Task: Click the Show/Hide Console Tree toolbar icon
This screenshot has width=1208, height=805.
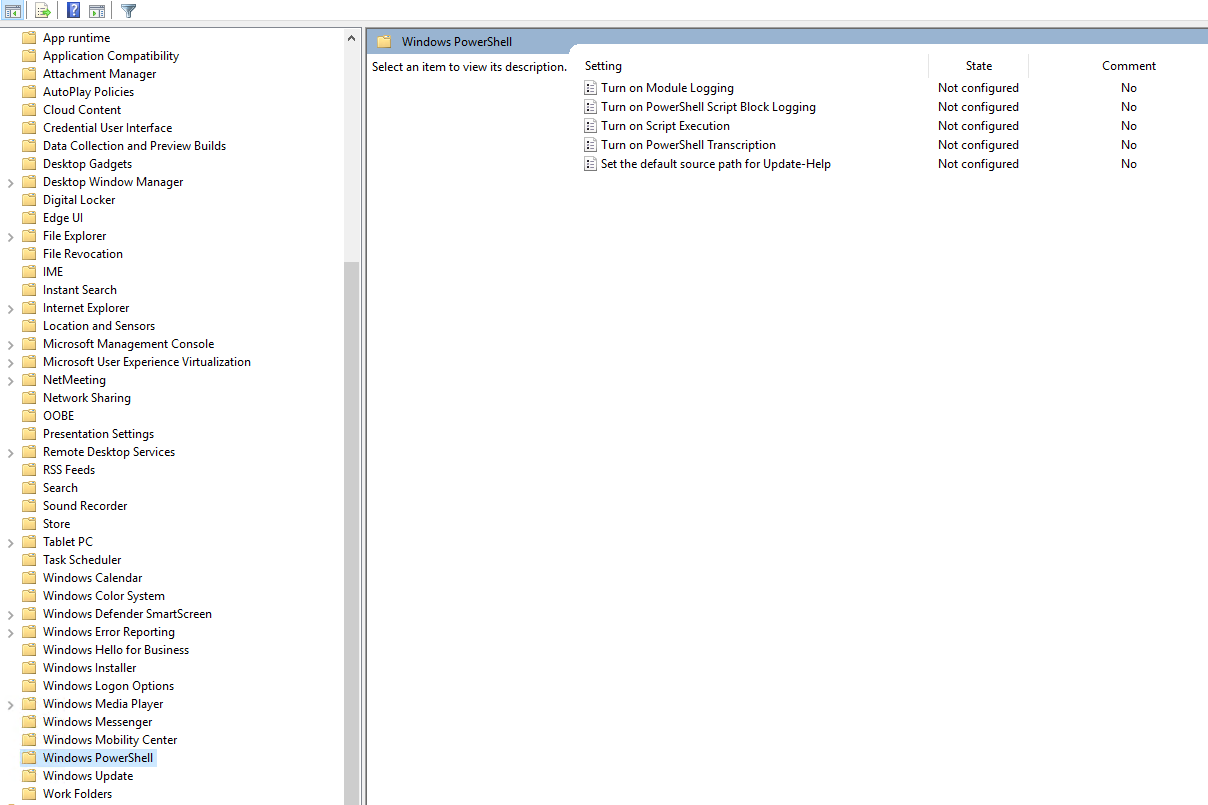Action: pos(13,11)
